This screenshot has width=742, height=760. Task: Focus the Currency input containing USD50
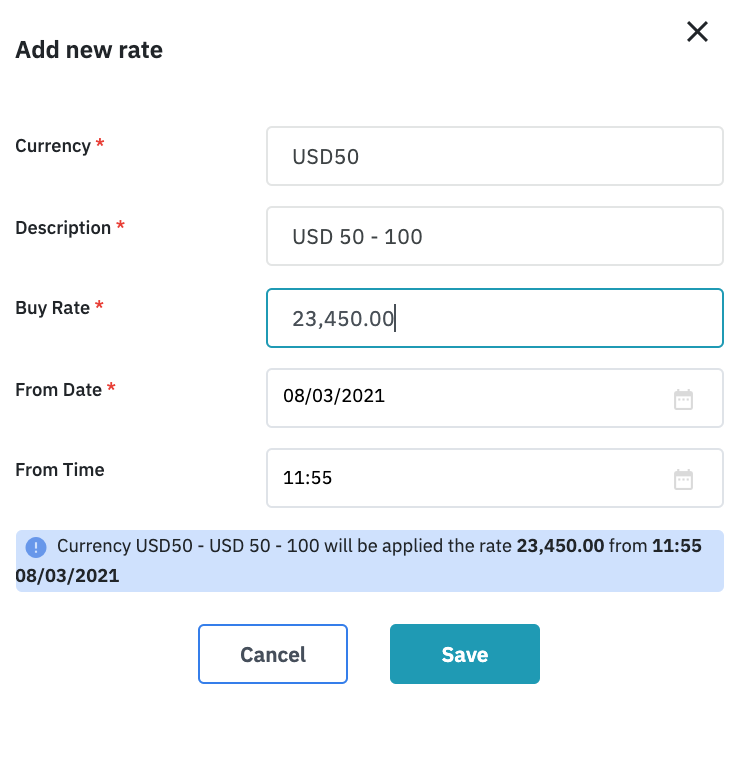coord(494,156)
